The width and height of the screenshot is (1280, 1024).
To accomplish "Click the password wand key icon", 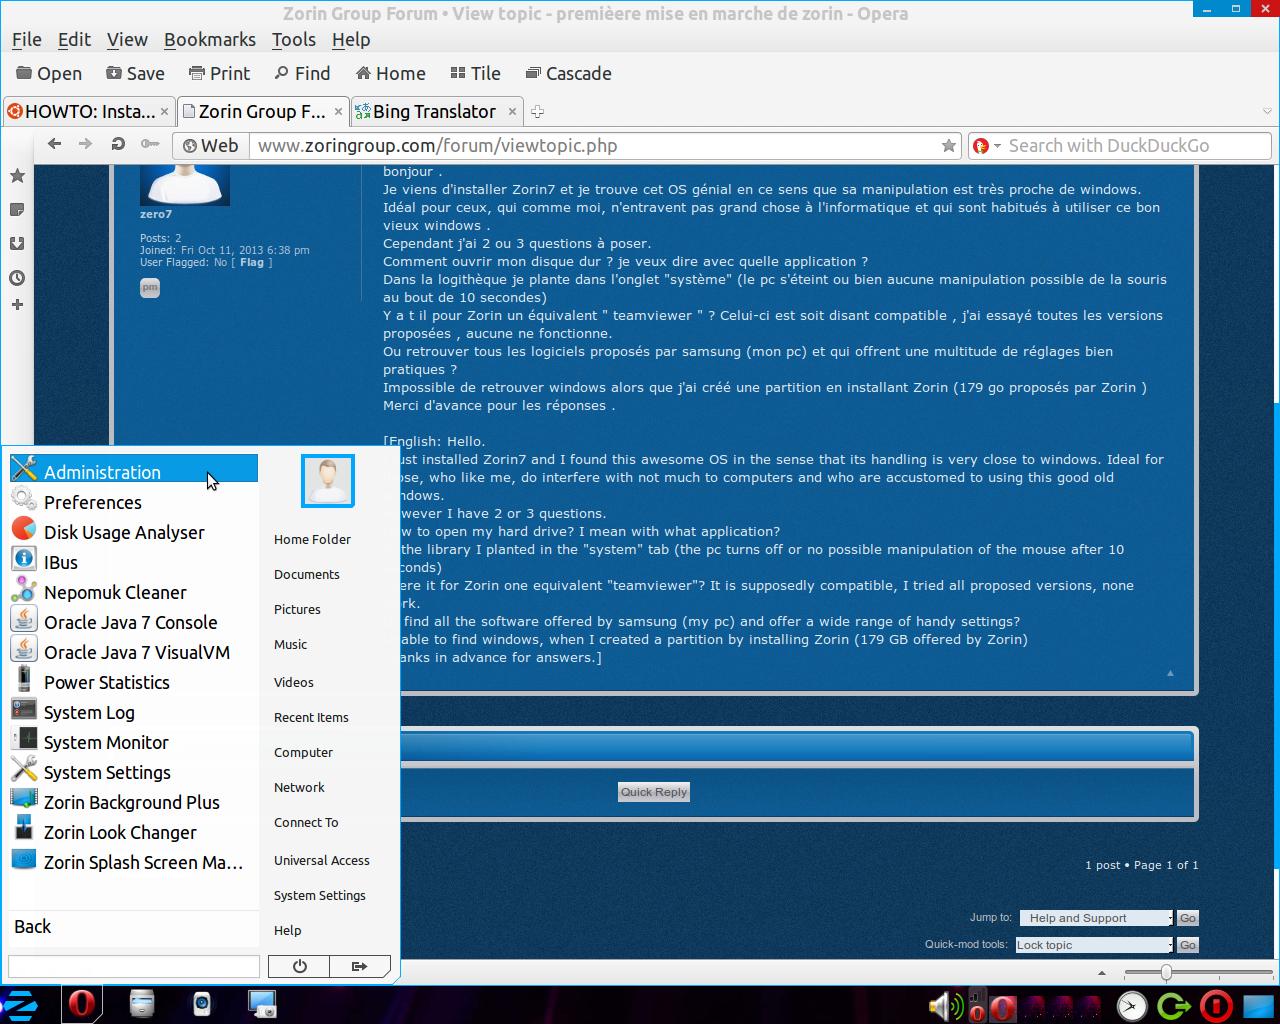I will [150, 145].
